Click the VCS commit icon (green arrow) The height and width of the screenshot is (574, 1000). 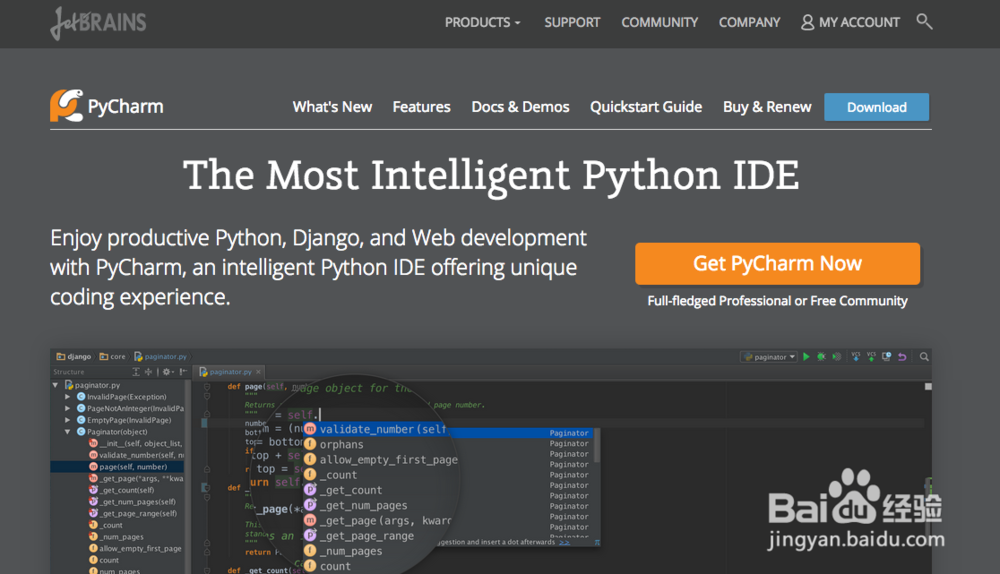coord(871,357)
